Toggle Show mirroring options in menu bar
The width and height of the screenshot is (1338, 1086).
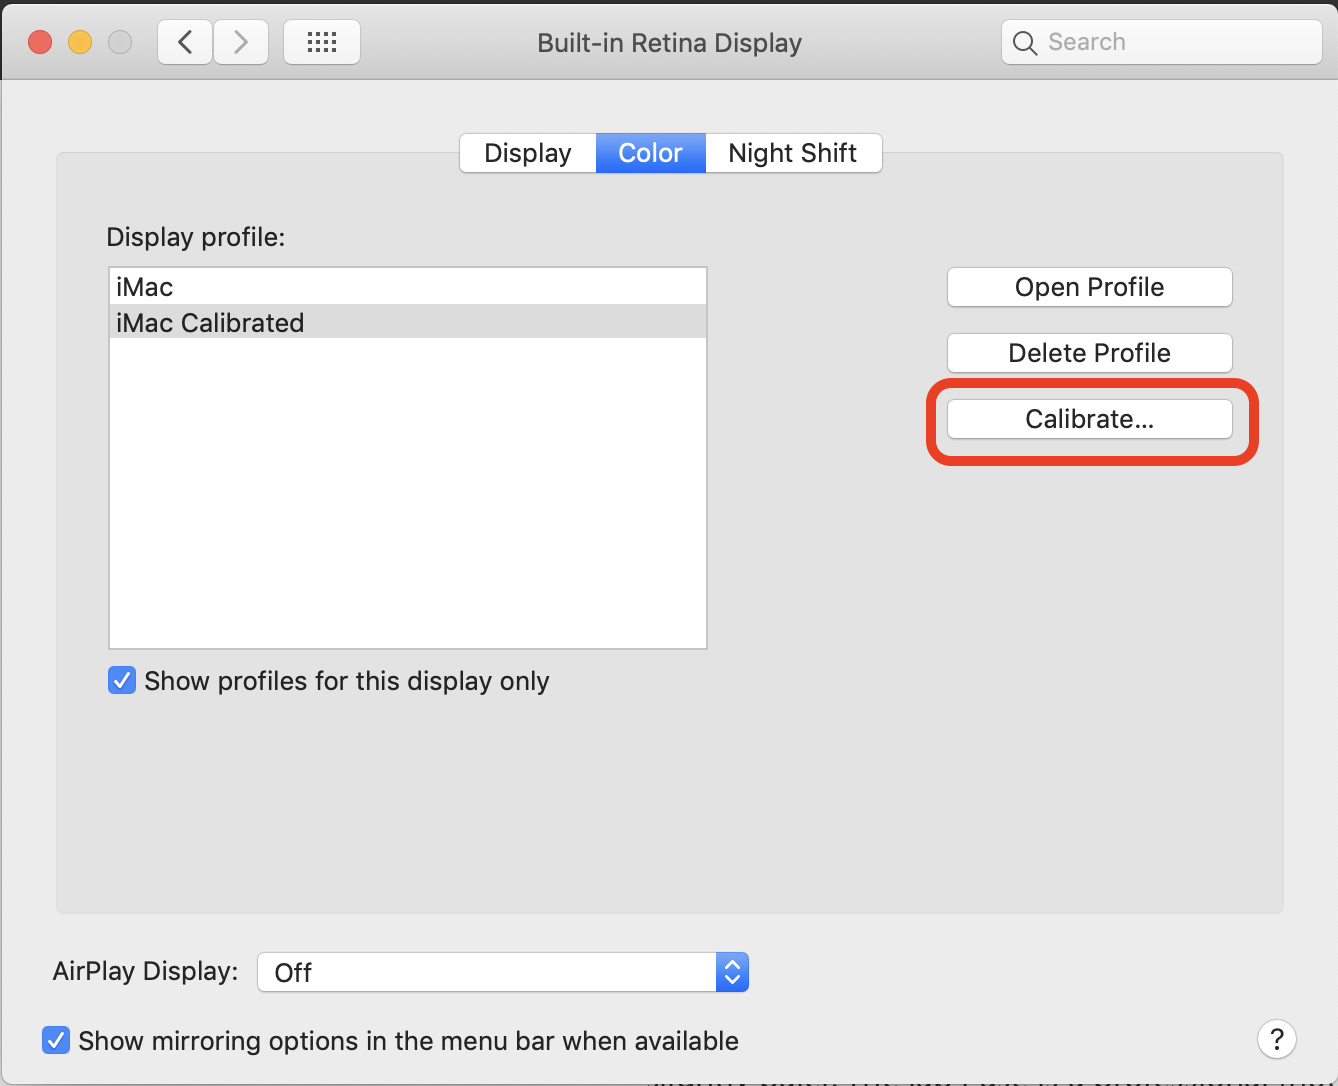tap(56, 1041)
